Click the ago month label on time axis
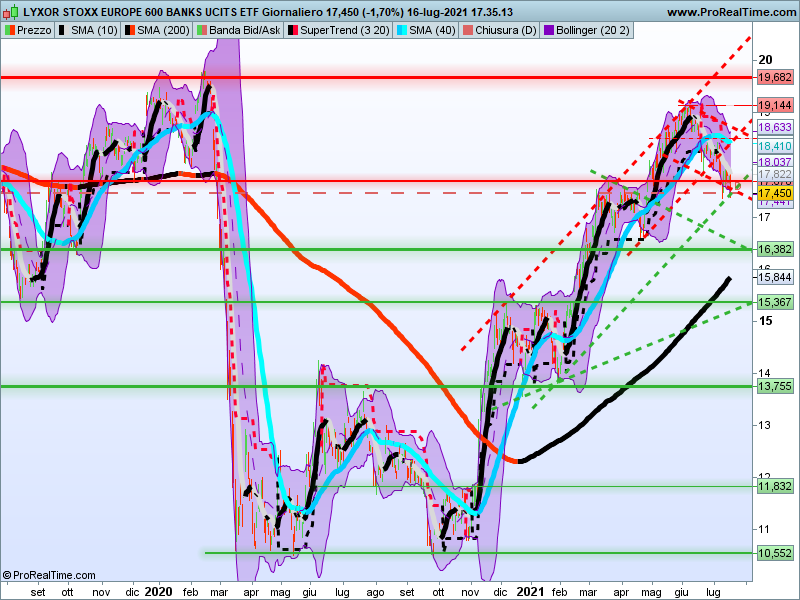This screenshot has height=600, width=800. (376, 592)
